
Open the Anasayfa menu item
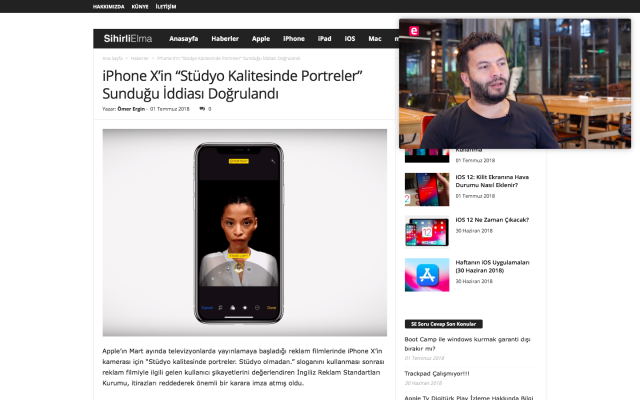(x=184, y=38)
